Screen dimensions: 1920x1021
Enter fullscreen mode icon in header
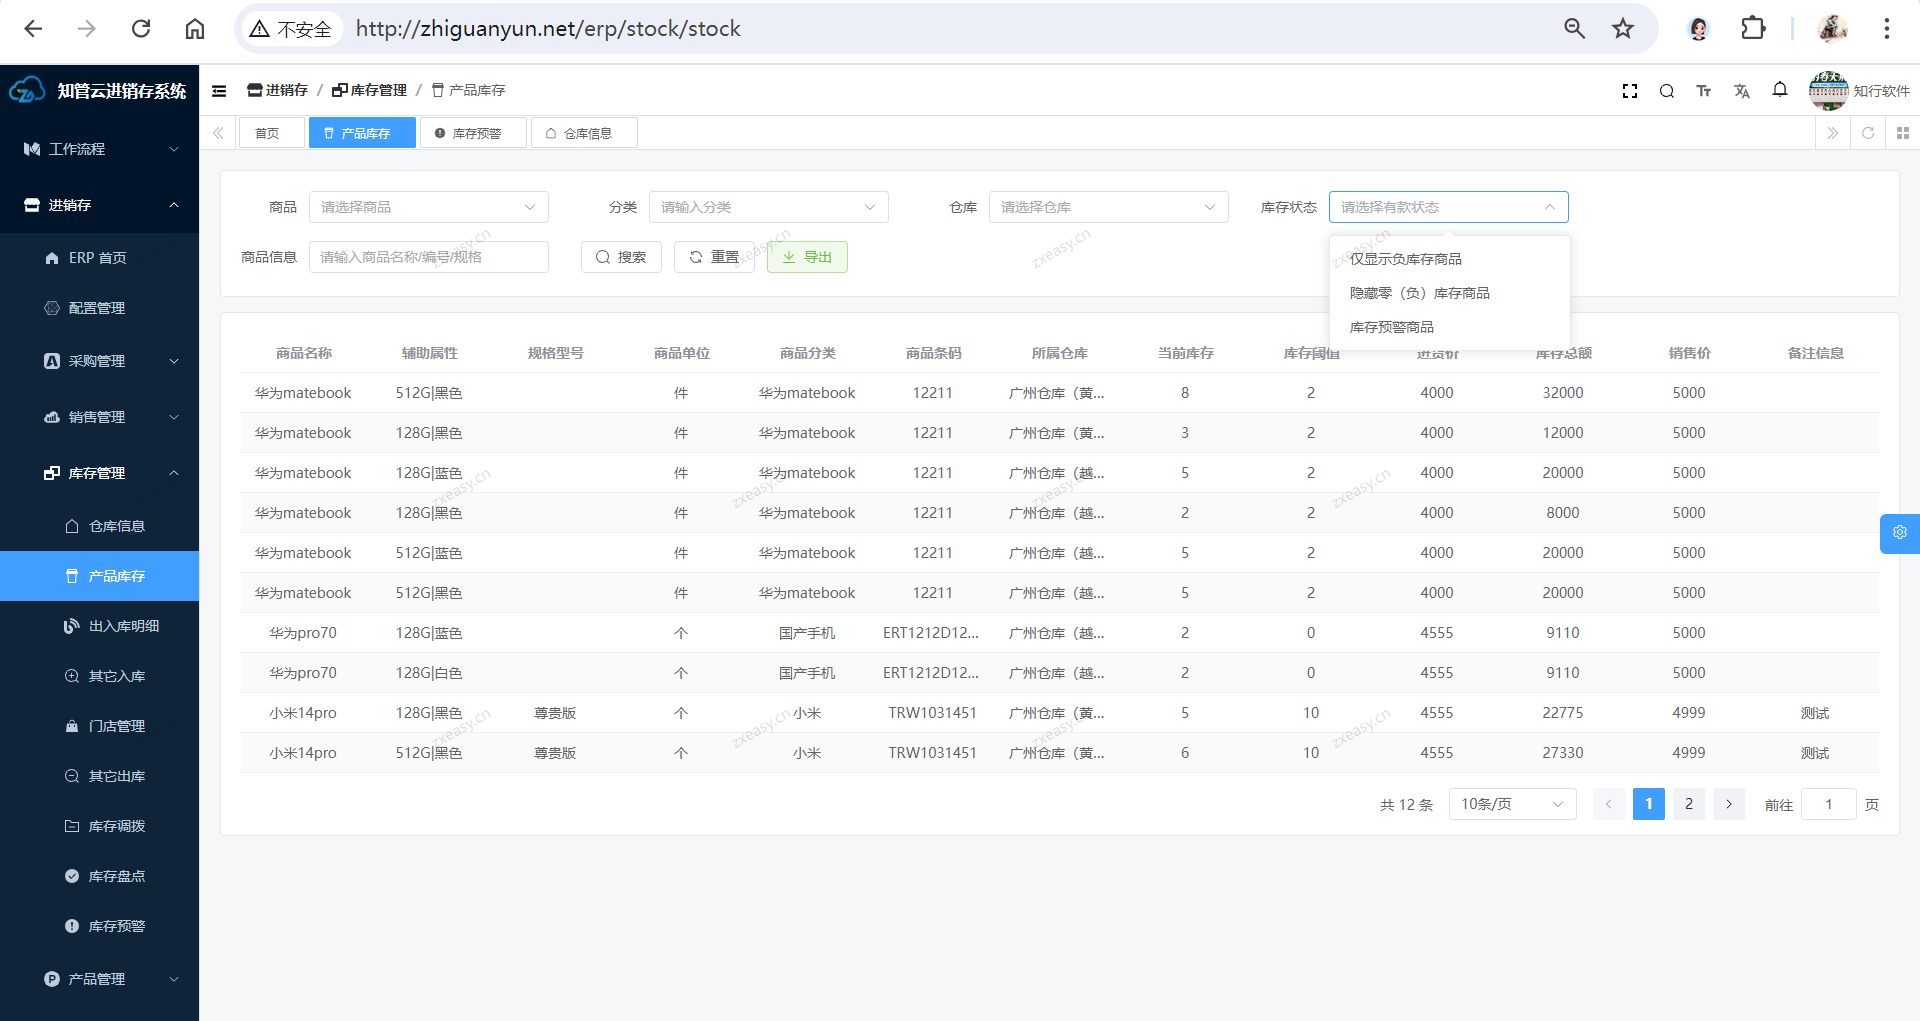1630,91
